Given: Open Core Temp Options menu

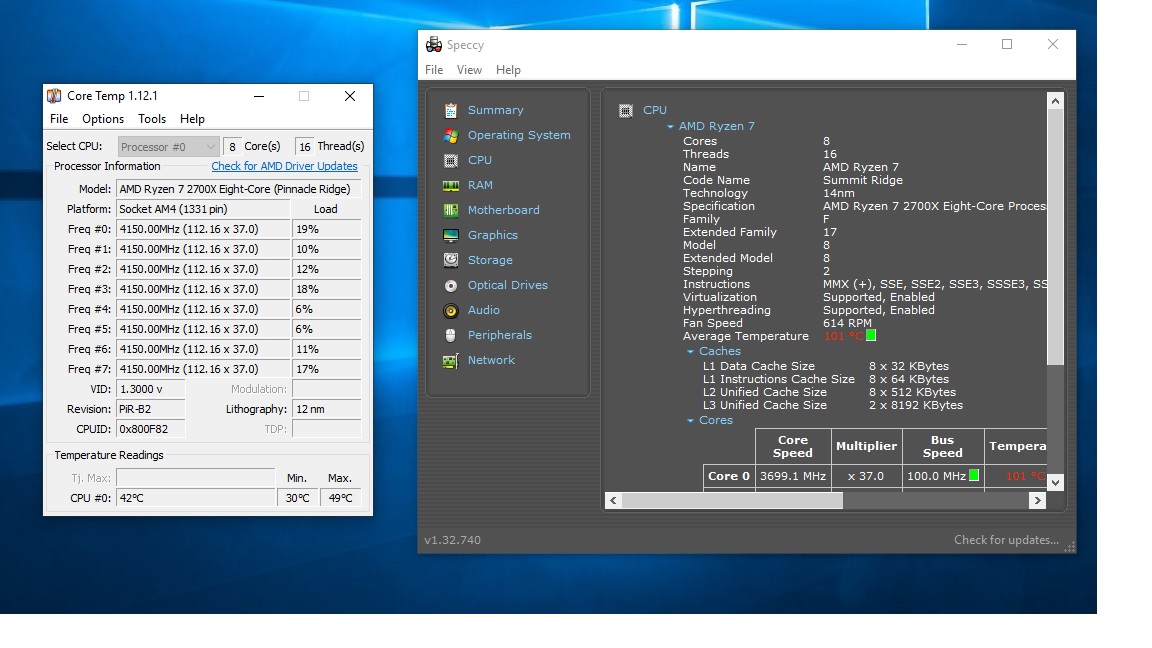Looking at the screenshot, I should pyautogui.click(x=103, y=119).
